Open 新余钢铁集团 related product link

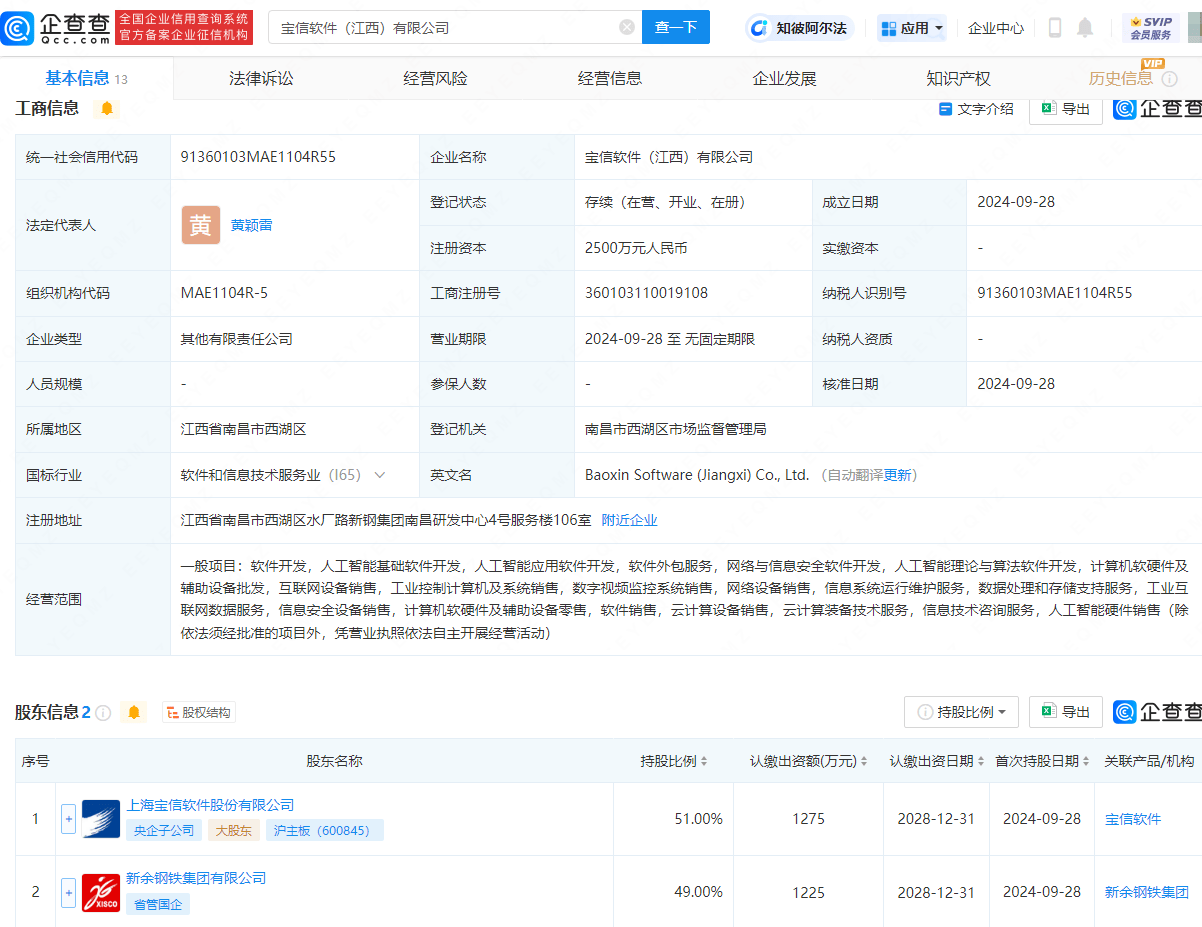click(x=1147, y=892)
